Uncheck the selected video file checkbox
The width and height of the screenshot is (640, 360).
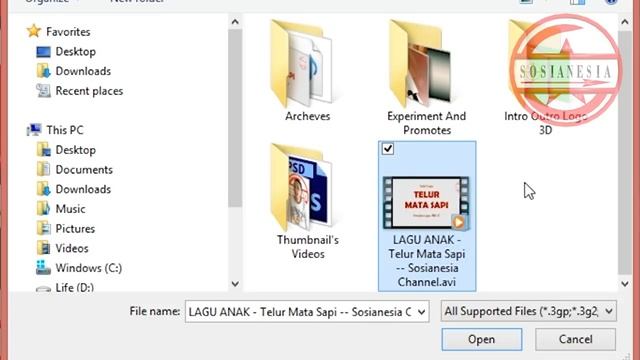coord(388,149)
